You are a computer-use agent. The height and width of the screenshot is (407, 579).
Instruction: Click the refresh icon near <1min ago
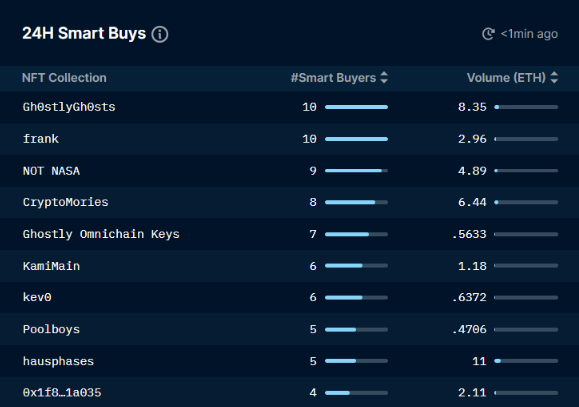(488, 34)
